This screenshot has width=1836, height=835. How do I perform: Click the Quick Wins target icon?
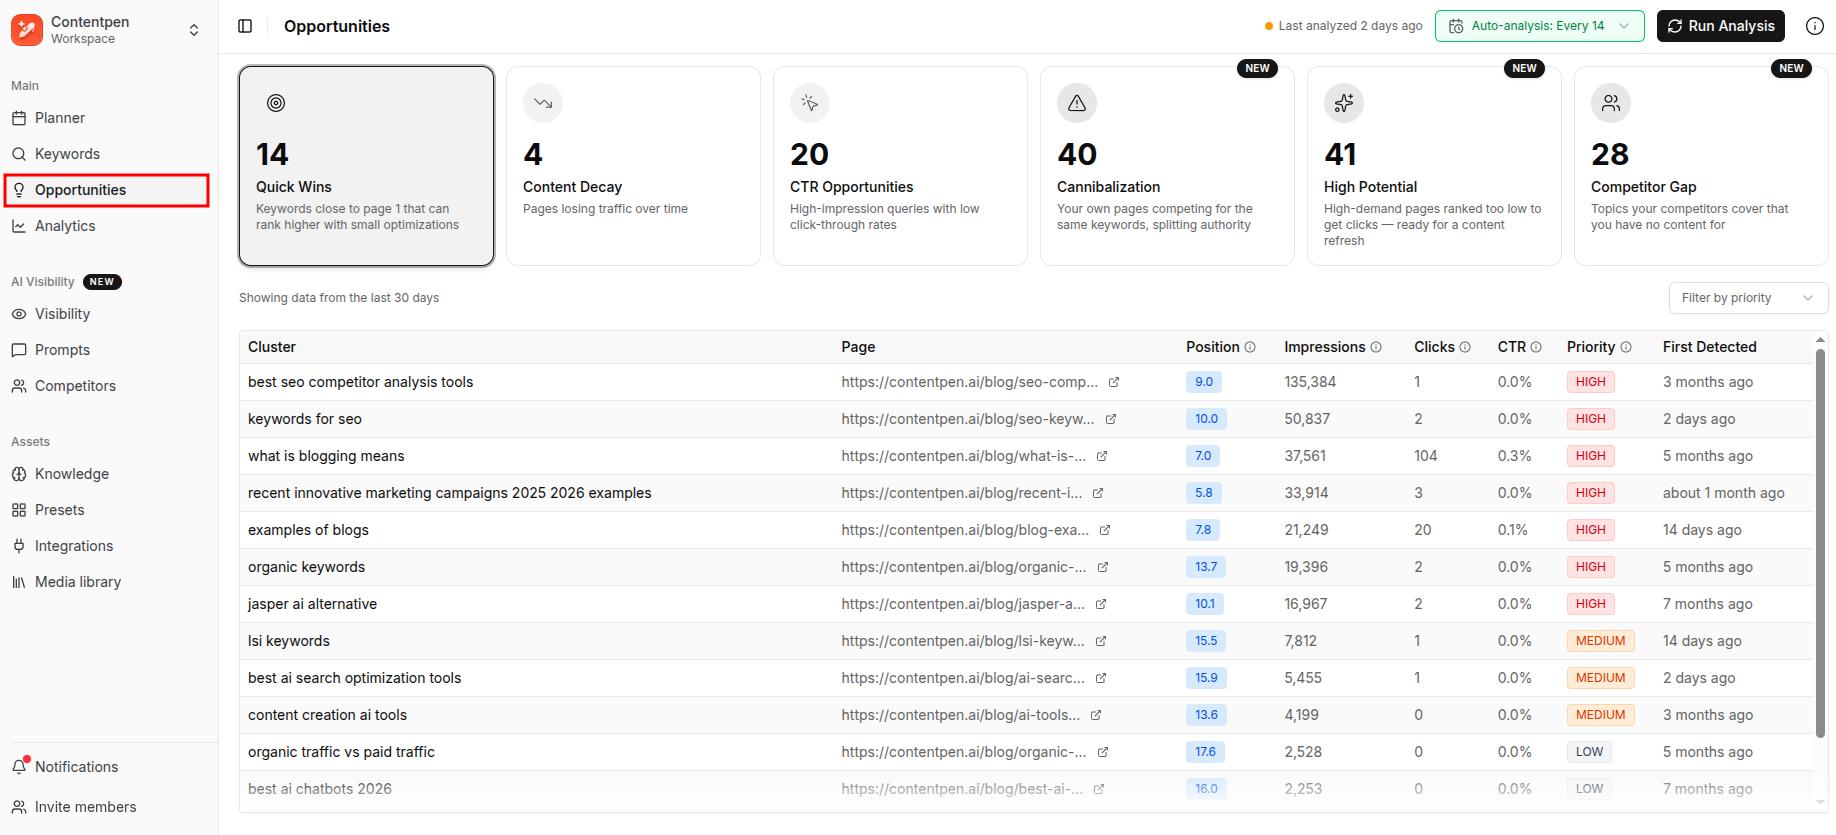(276, 103)
